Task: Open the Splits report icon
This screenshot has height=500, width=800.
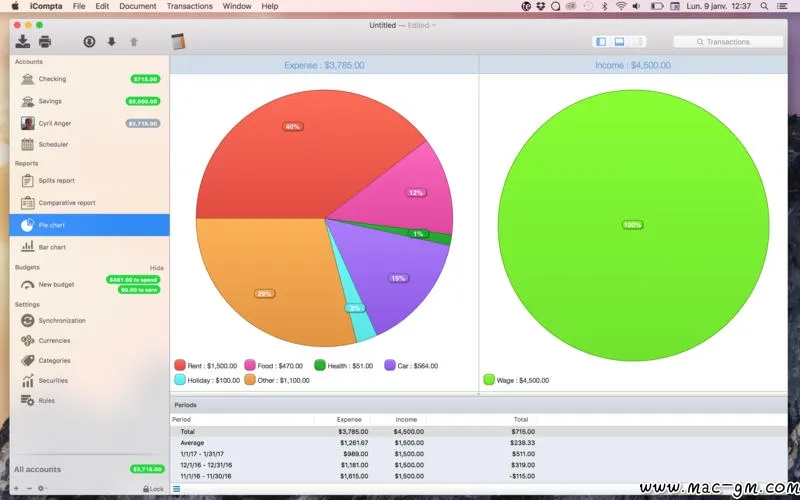Action: click(x=28, y=181)
